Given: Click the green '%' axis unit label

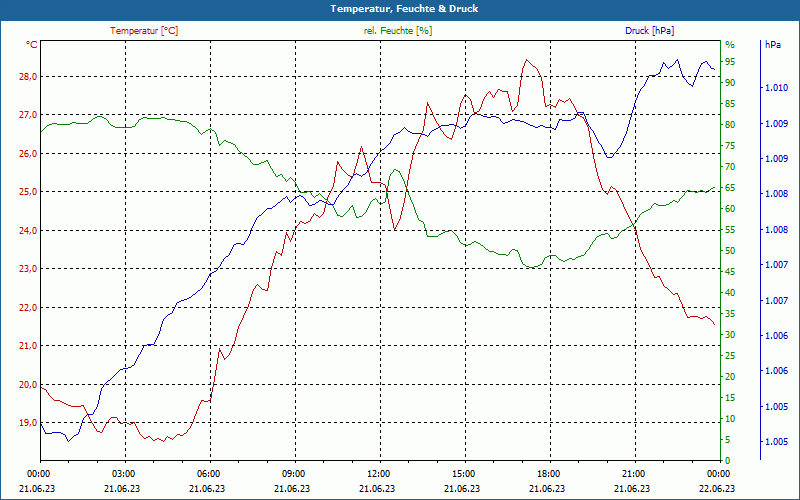Looking at the screenshot, I should click(x=730, y=45).
